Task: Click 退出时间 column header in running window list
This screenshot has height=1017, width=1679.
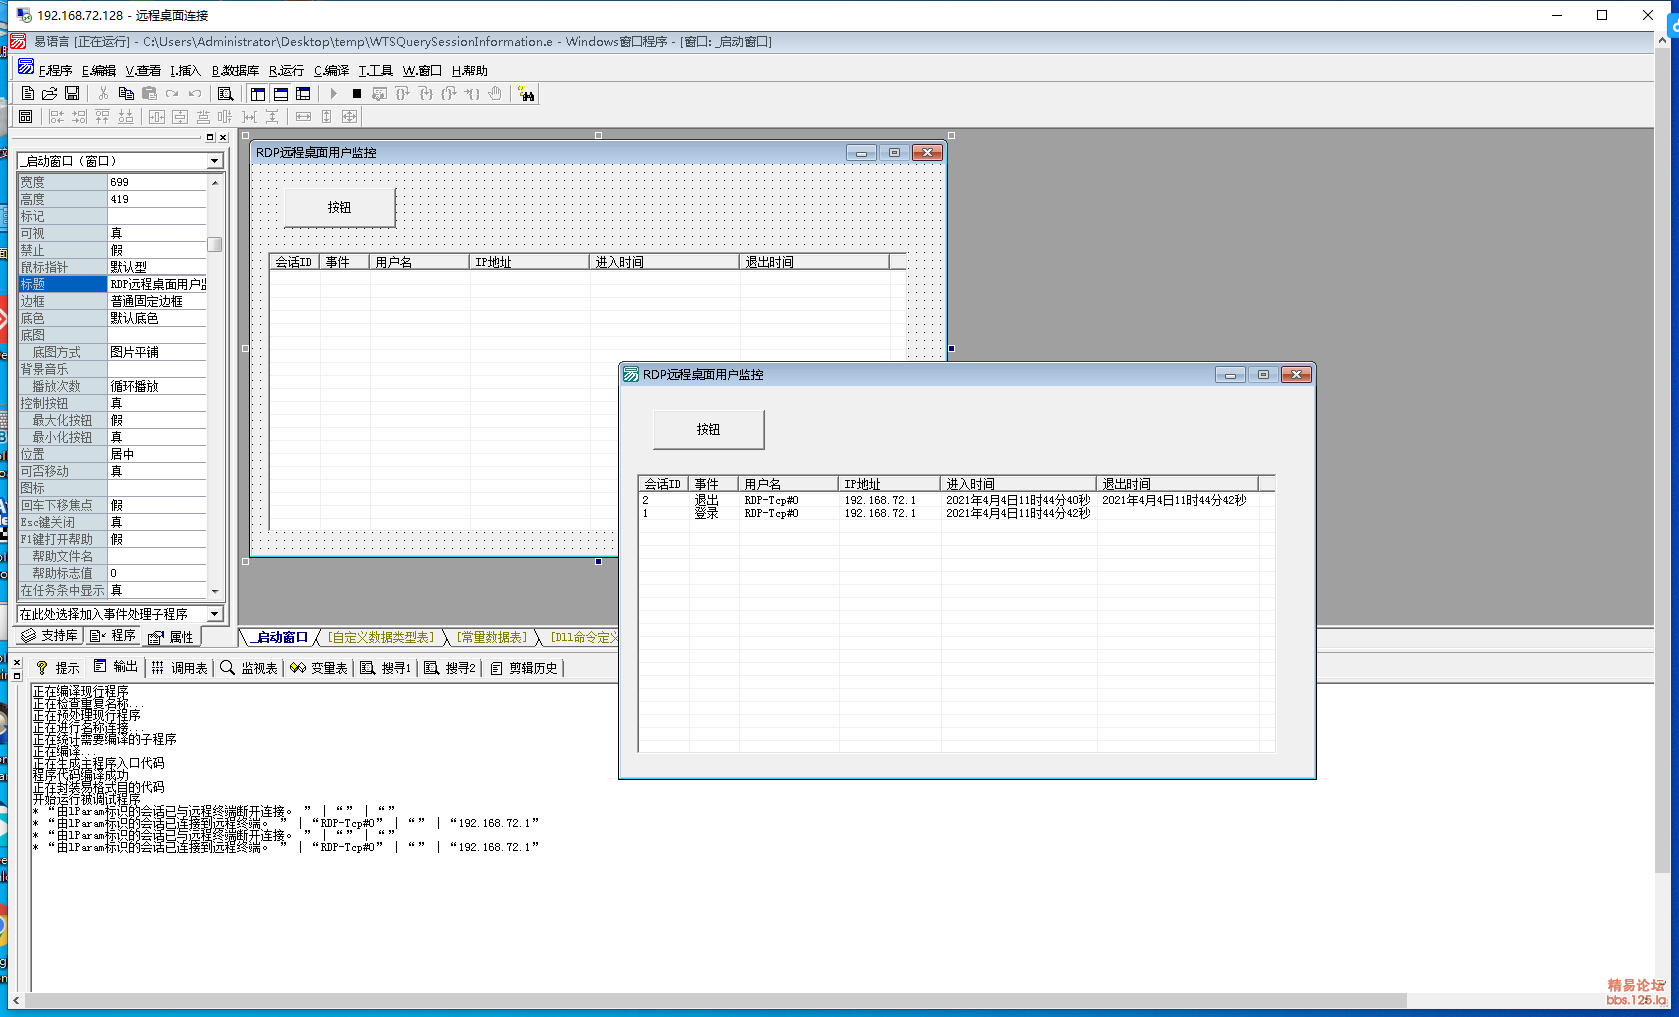Action: click(1178, 484)
